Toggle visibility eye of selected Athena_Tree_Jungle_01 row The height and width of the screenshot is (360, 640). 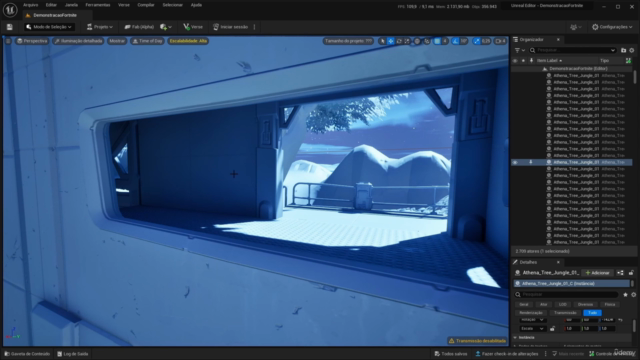[515, 162]
